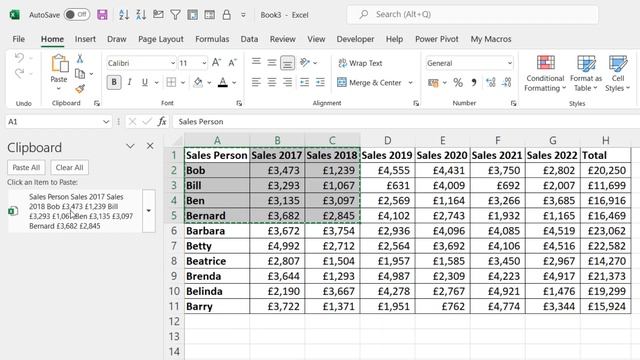Increase indent icon
The height and width of the screenshot is (360, 640).
[320, 82]
